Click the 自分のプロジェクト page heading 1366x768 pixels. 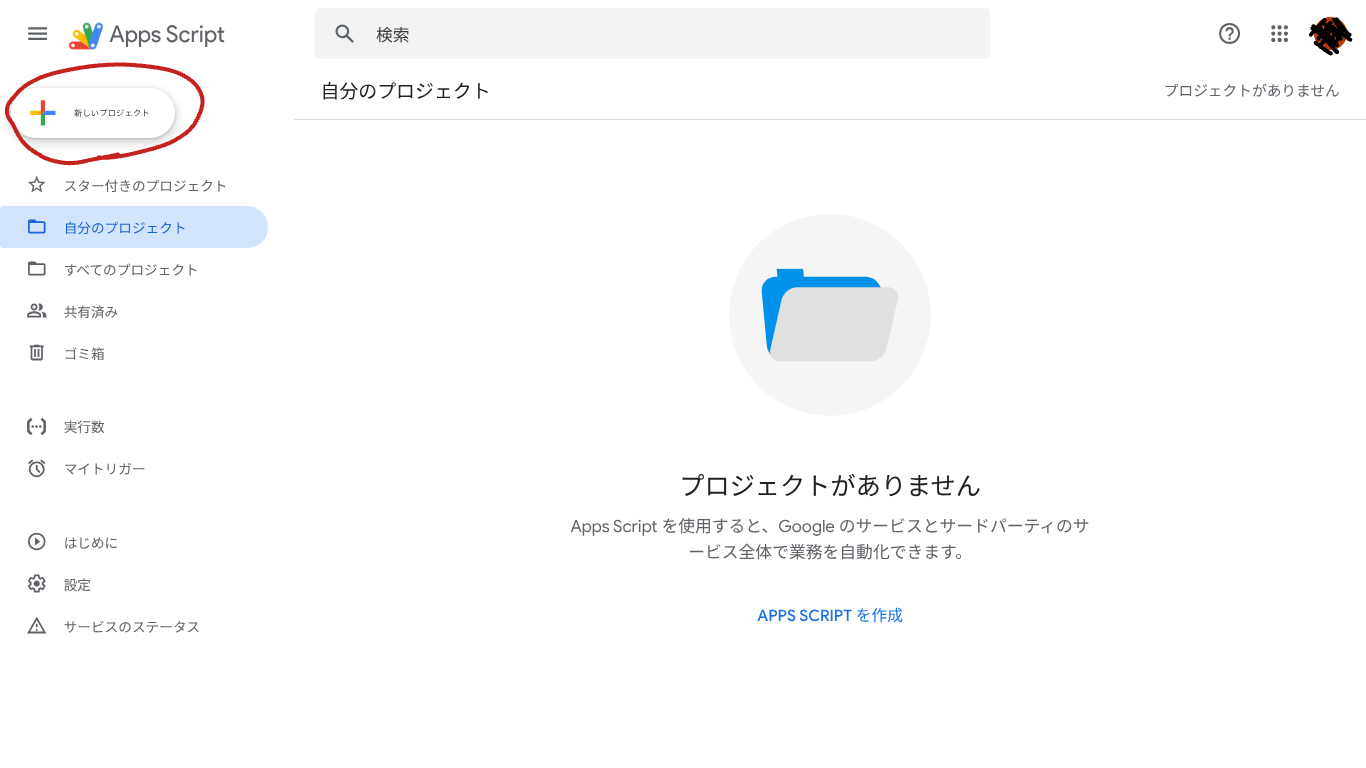pos(406,91)
